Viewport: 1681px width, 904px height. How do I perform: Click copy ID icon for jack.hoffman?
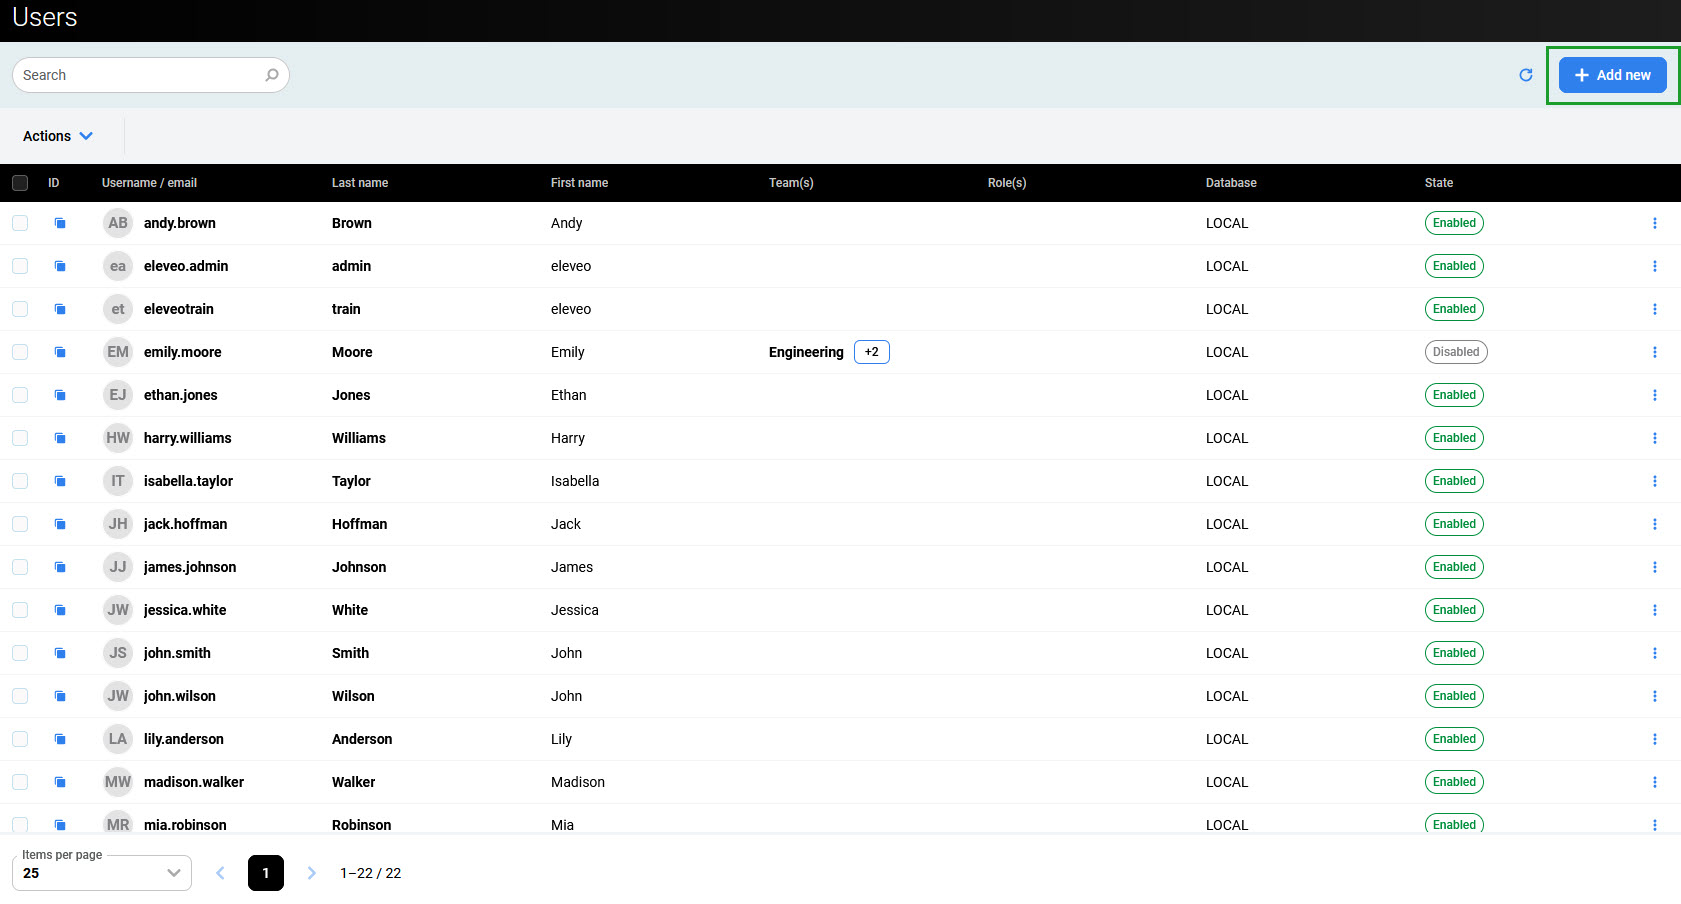(x=60, y=524)
